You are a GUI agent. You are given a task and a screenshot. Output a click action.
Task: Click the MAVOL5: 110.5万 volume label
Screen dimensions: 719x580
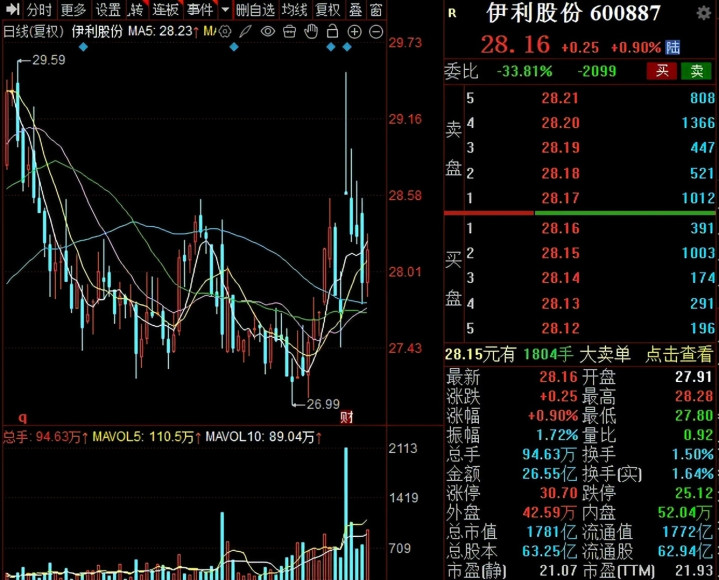(147, 436)
